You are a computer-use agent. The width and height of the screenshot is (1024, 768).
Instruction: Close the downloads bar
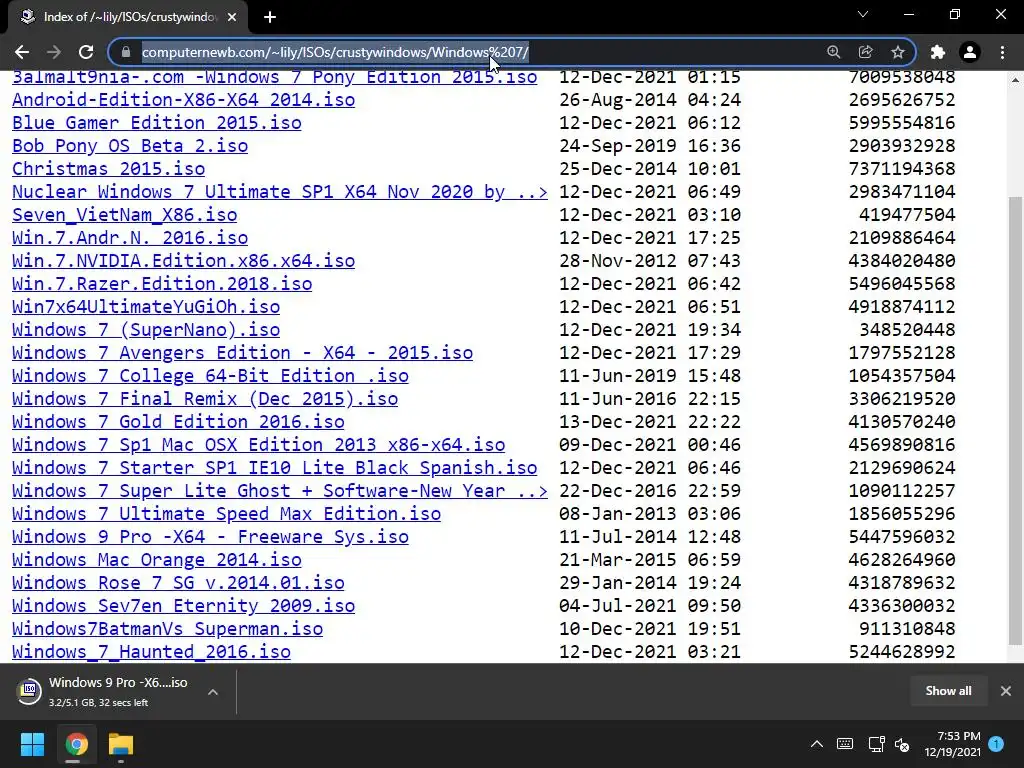(1006, 691)
